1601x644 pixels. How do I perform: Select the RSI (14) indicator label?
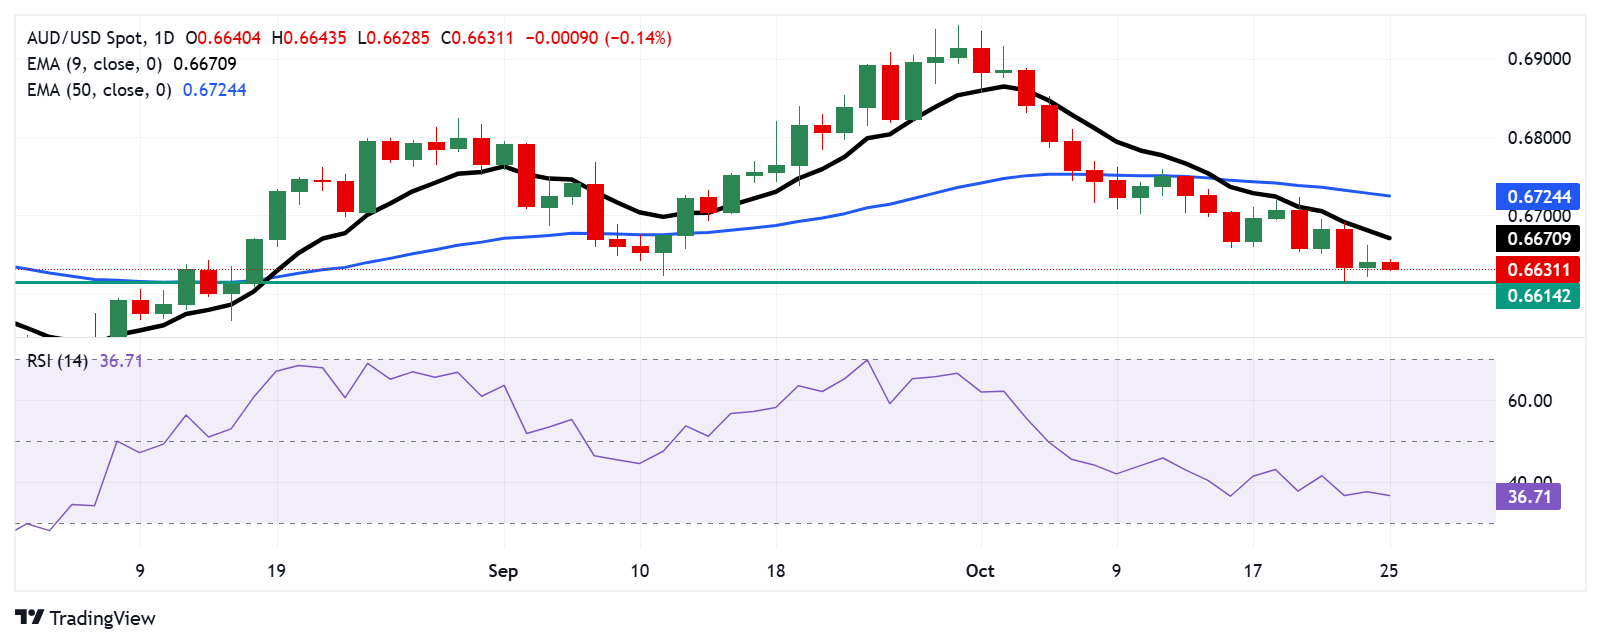coord(57,361)
